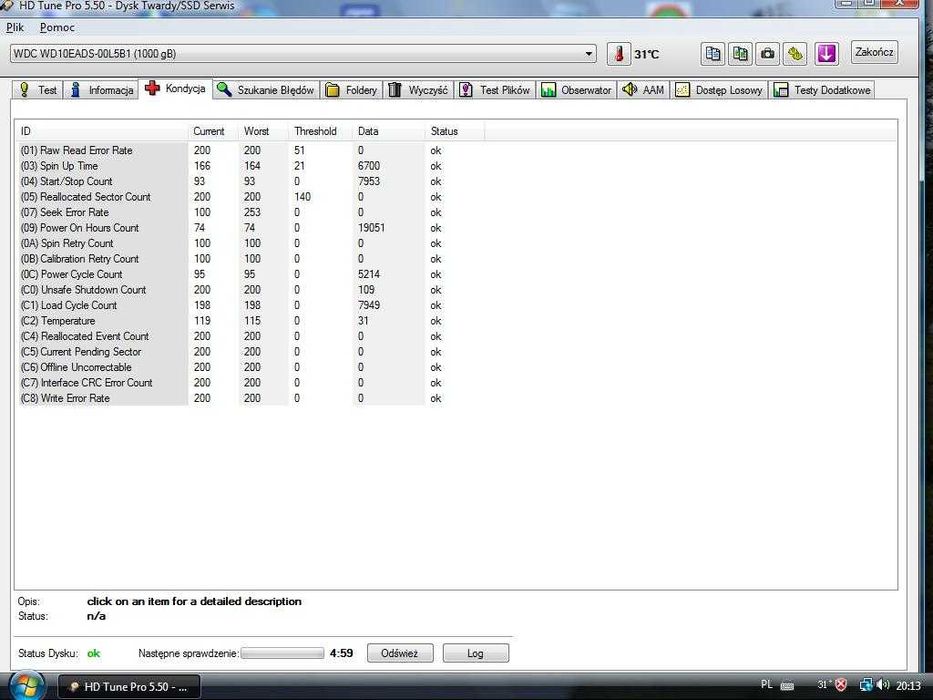
Task: Open the drive selection dropdown
Action: pos(303,54)
